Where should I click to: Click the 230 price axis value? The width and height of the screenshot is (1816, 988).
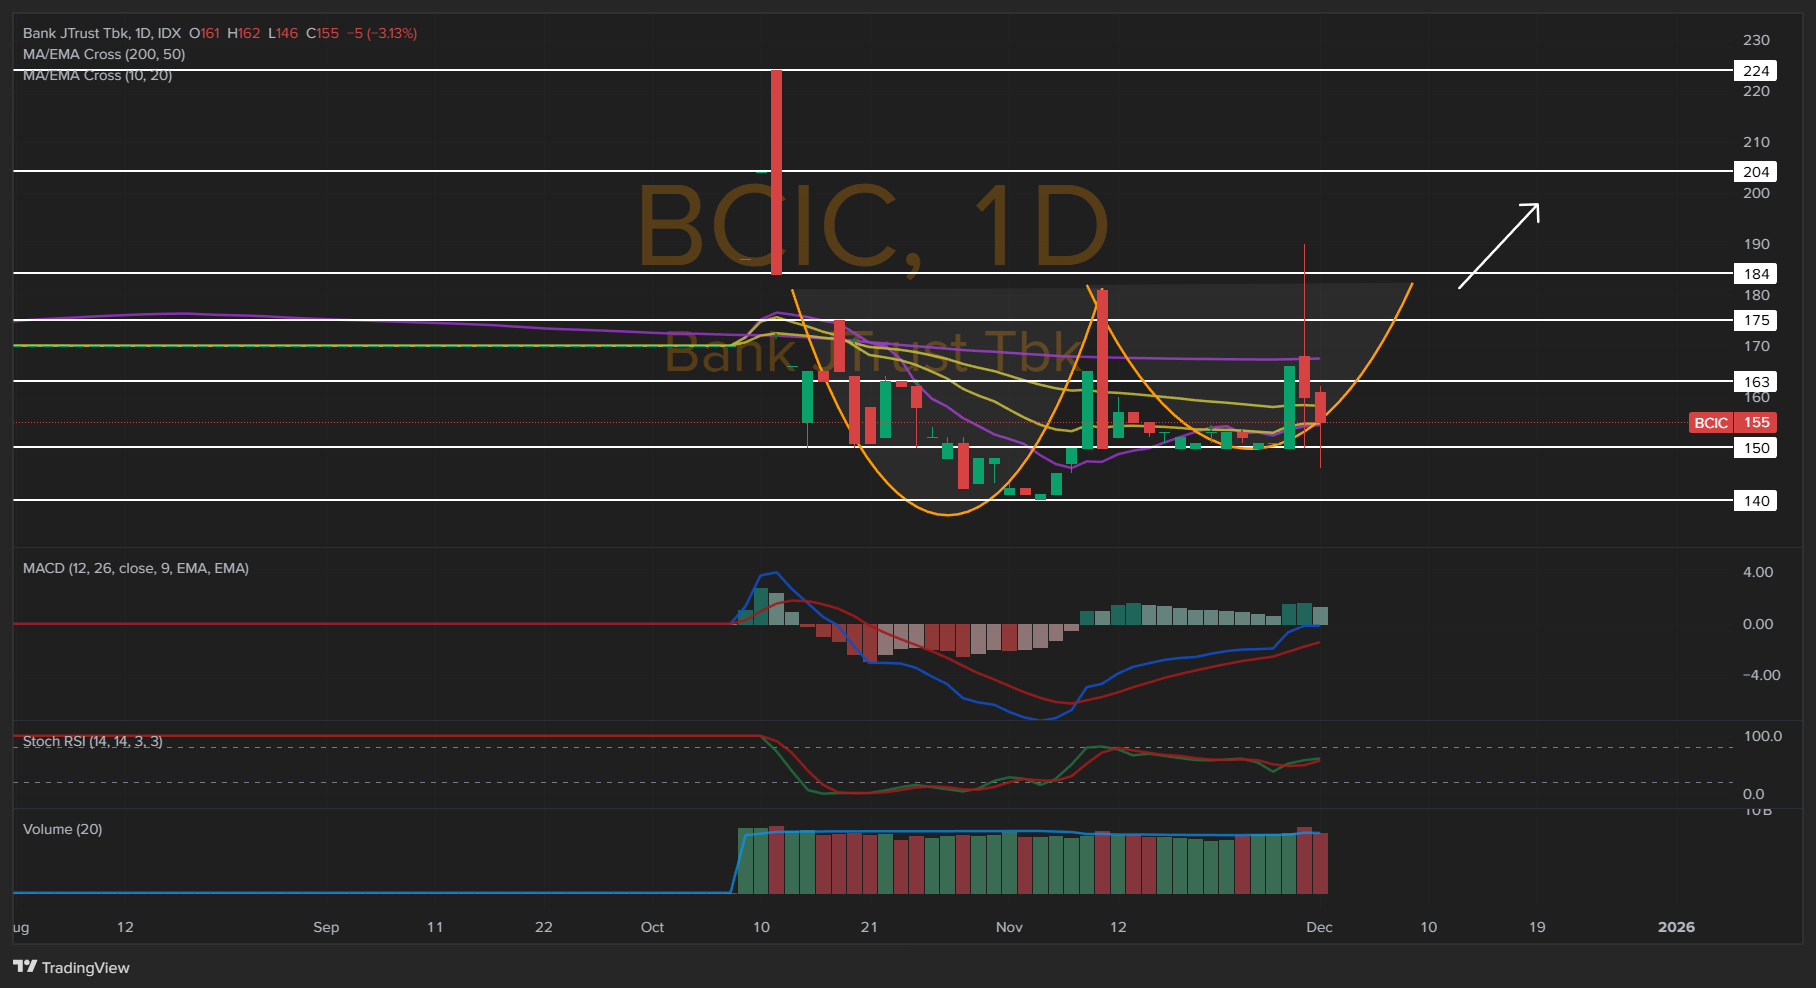pos(1756,40)
